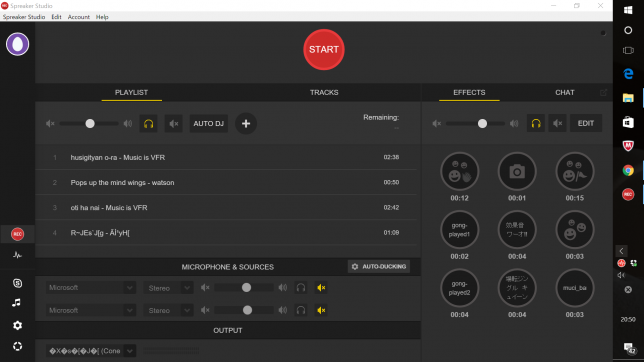Select track oti ha nai - Music is VFR
The width and height of the screenshot is (644, 362).
(226, 208)
